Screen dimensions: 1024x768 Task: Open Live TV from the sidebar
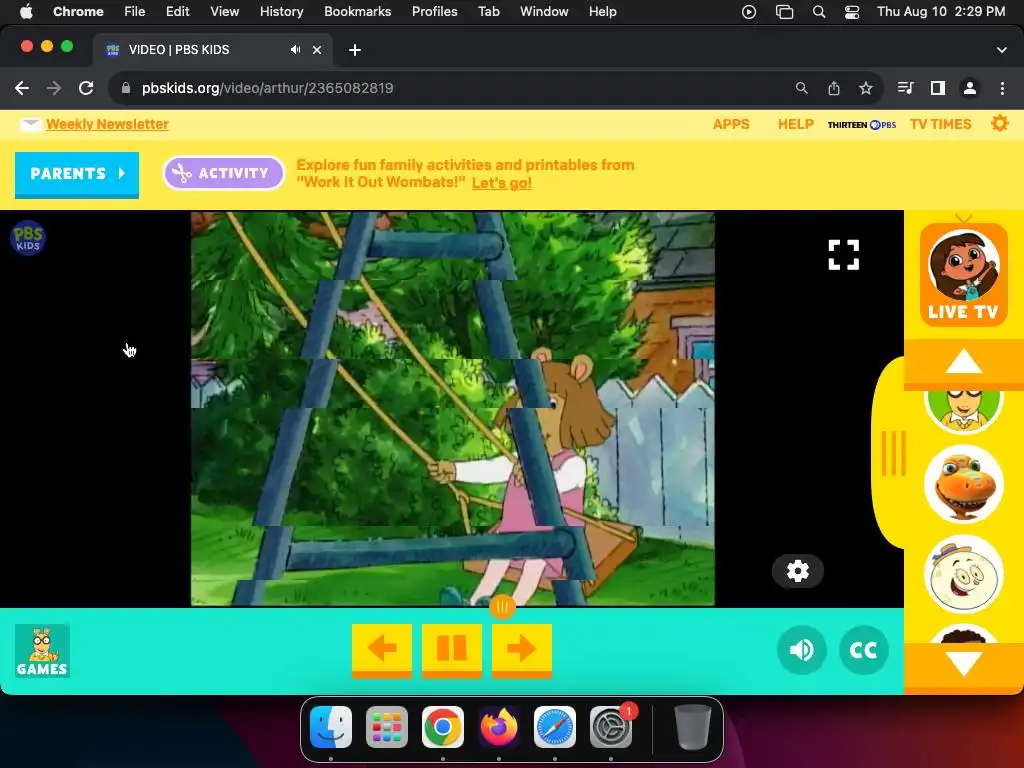point(963,274)
